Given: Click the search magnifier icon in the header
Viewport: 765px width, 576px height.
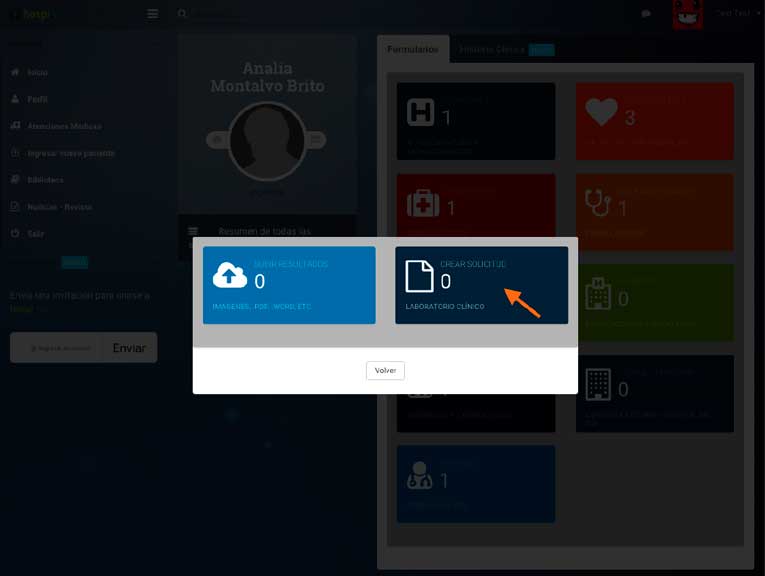Looking at the screenshot, I should point(182,14).
